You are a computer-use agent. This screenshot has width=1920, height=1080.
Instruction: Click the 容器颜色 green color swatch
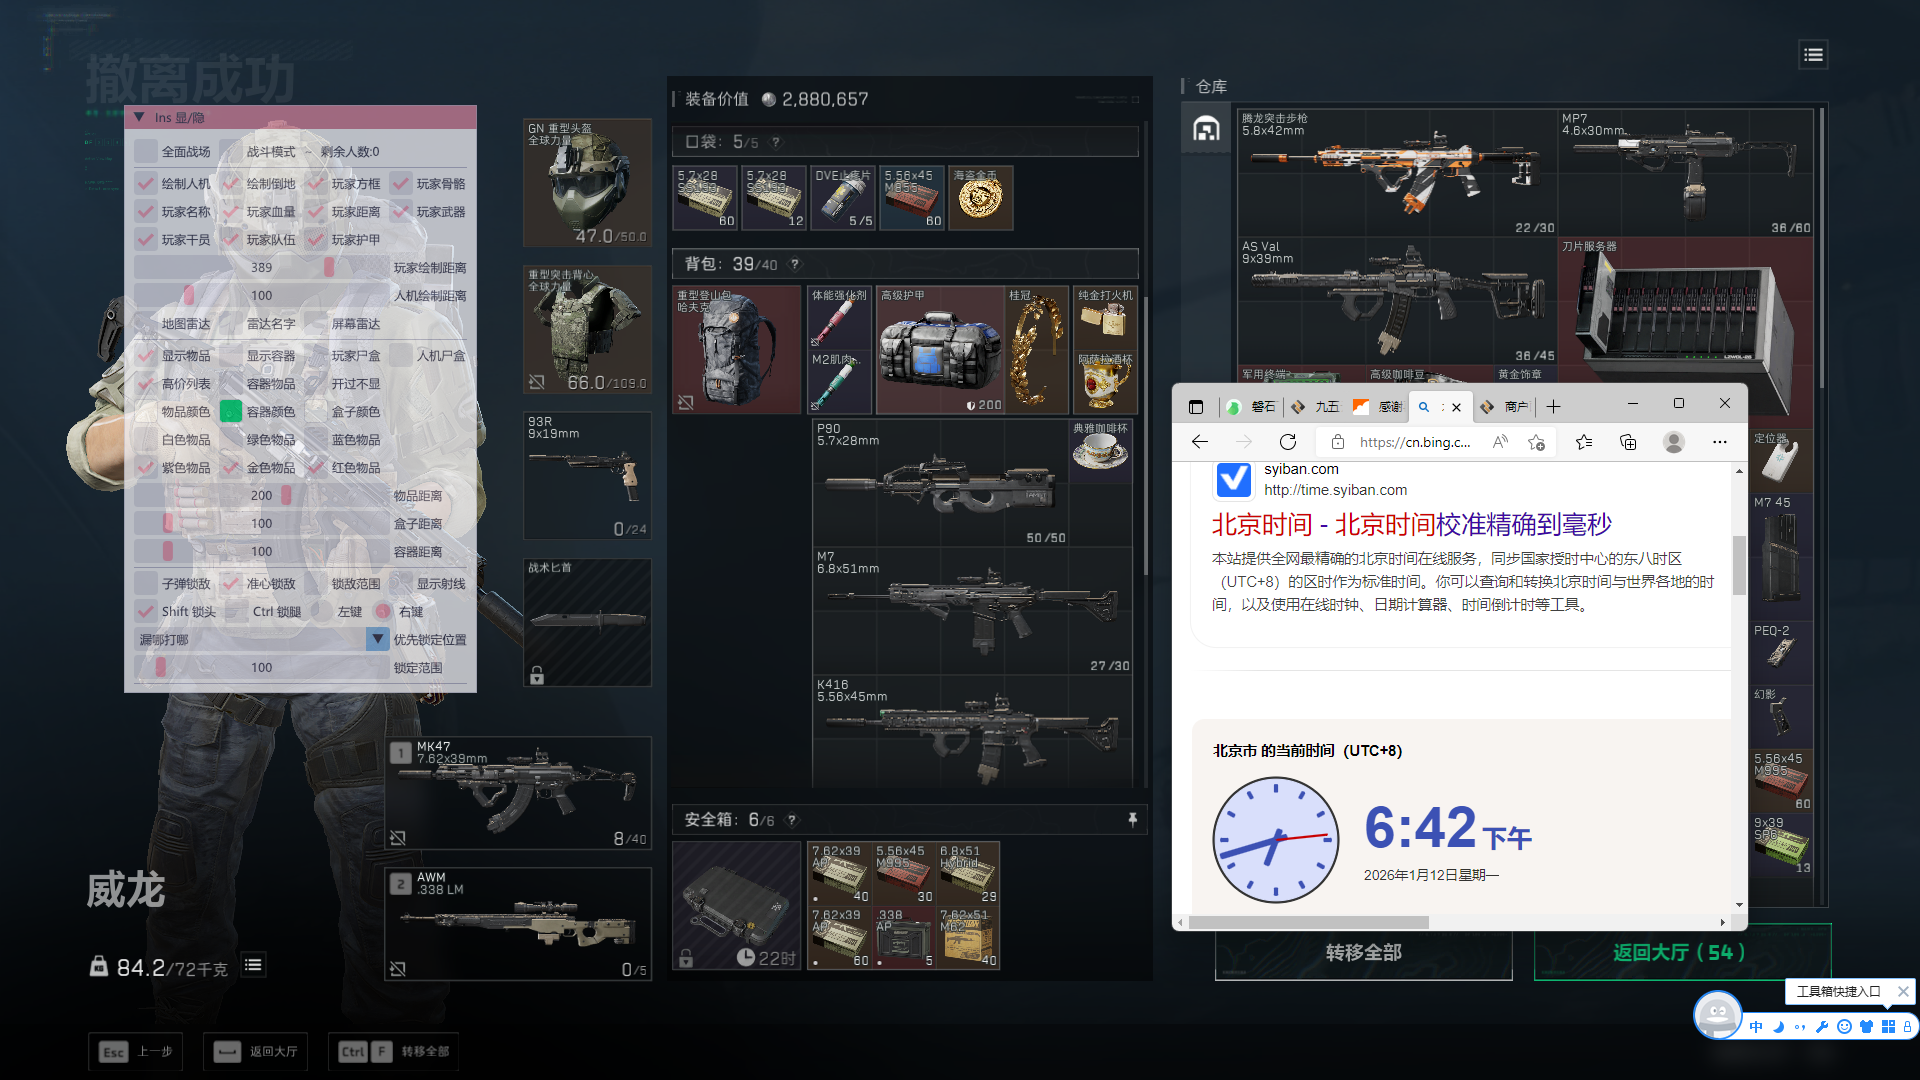pyautogui.click(x=231, y=412)
